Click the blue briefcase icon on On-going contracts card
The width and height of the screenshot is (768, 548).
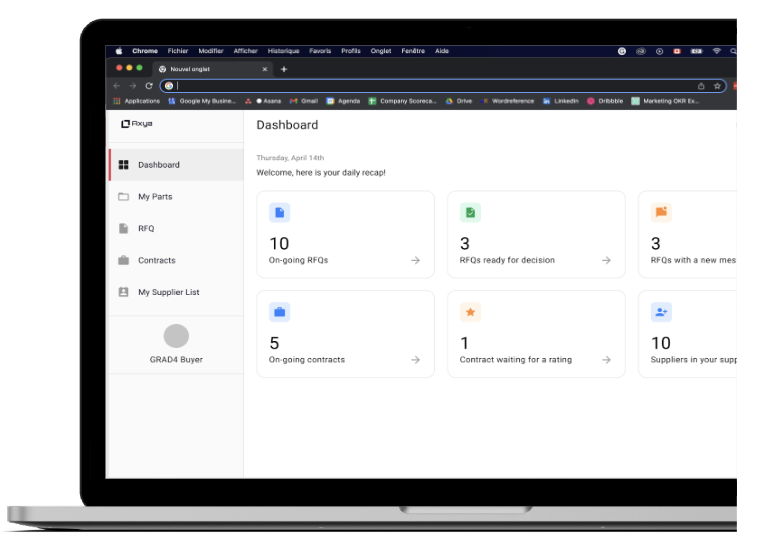point(280,312)
